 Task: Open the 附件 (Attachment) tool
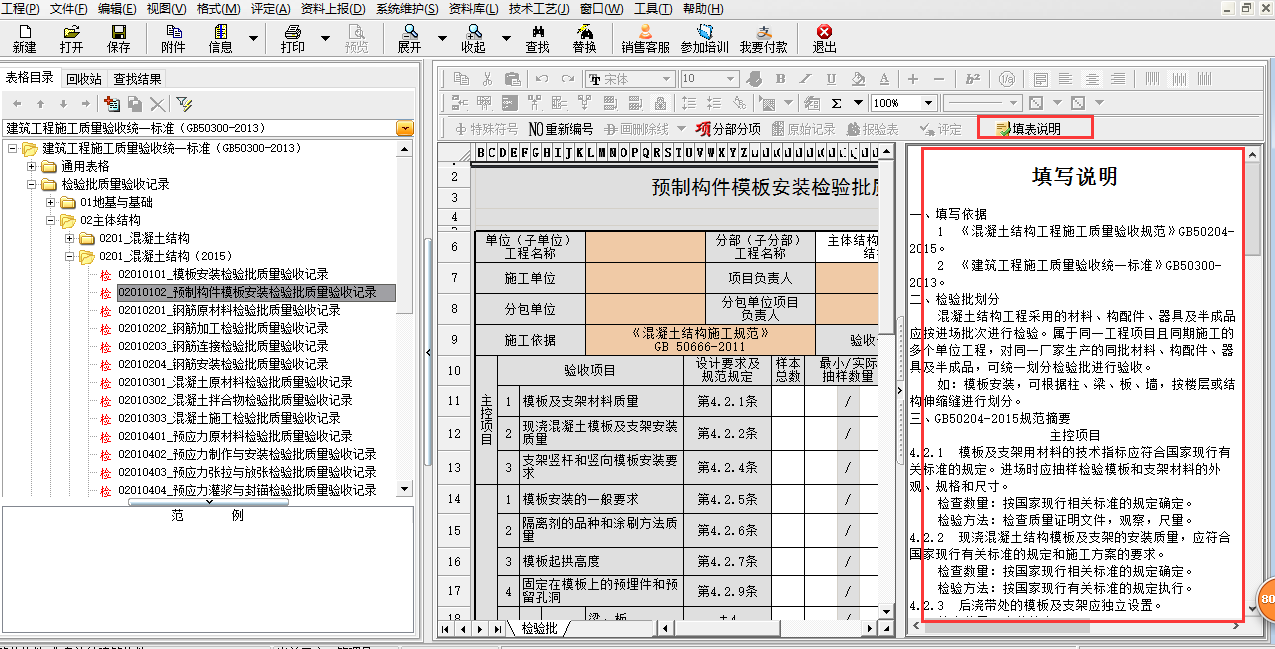coord(173,39)
